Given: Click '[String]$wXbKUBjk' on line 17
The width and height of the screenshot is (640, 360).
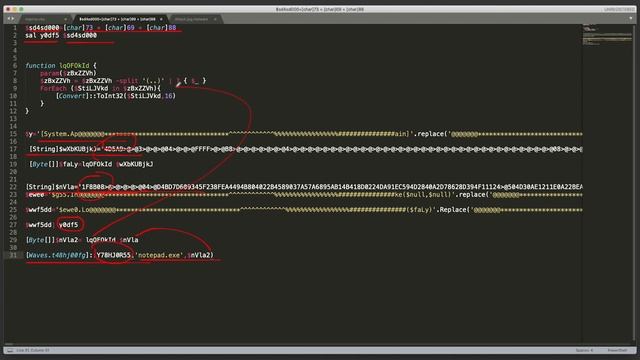Looking at the screenshot, I should pyautogui.click(x=62, y=149).
